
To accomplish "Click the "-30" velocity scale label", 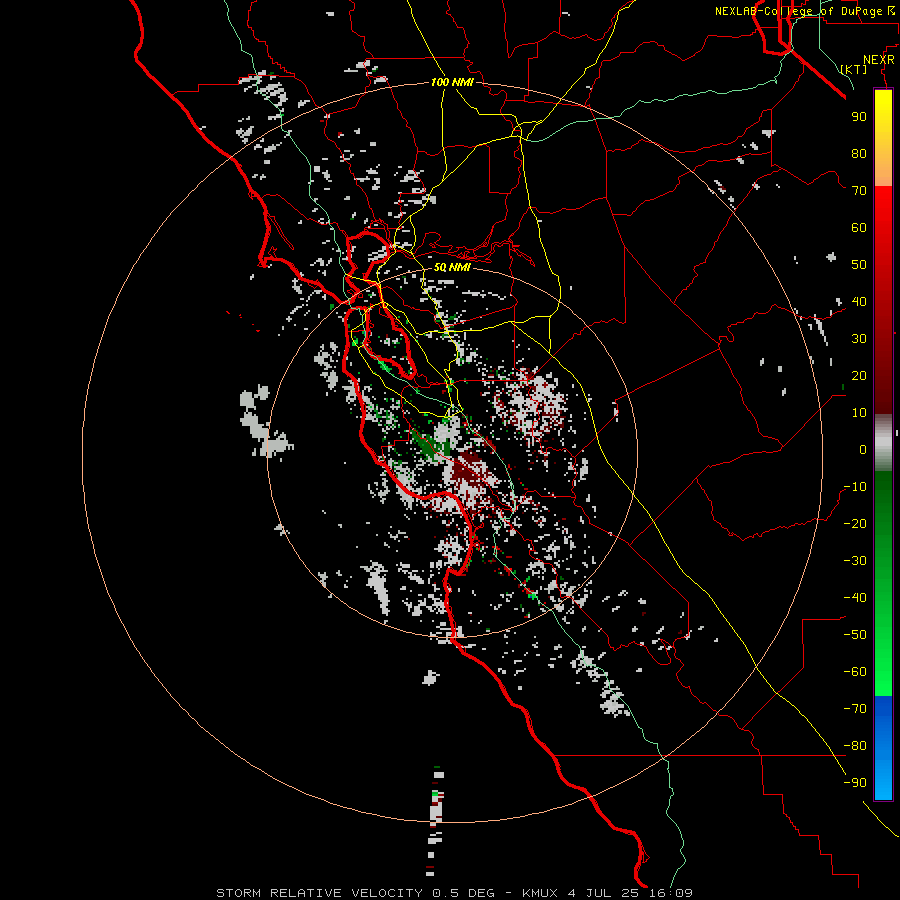I will [855, 561].
